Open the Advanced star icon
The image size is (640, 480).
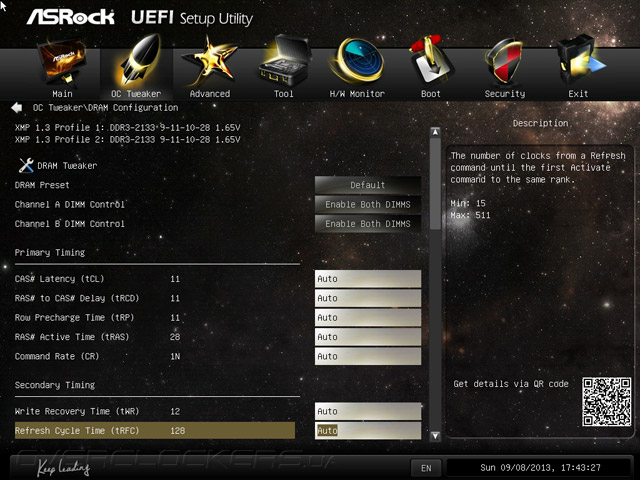click(209, 61)
